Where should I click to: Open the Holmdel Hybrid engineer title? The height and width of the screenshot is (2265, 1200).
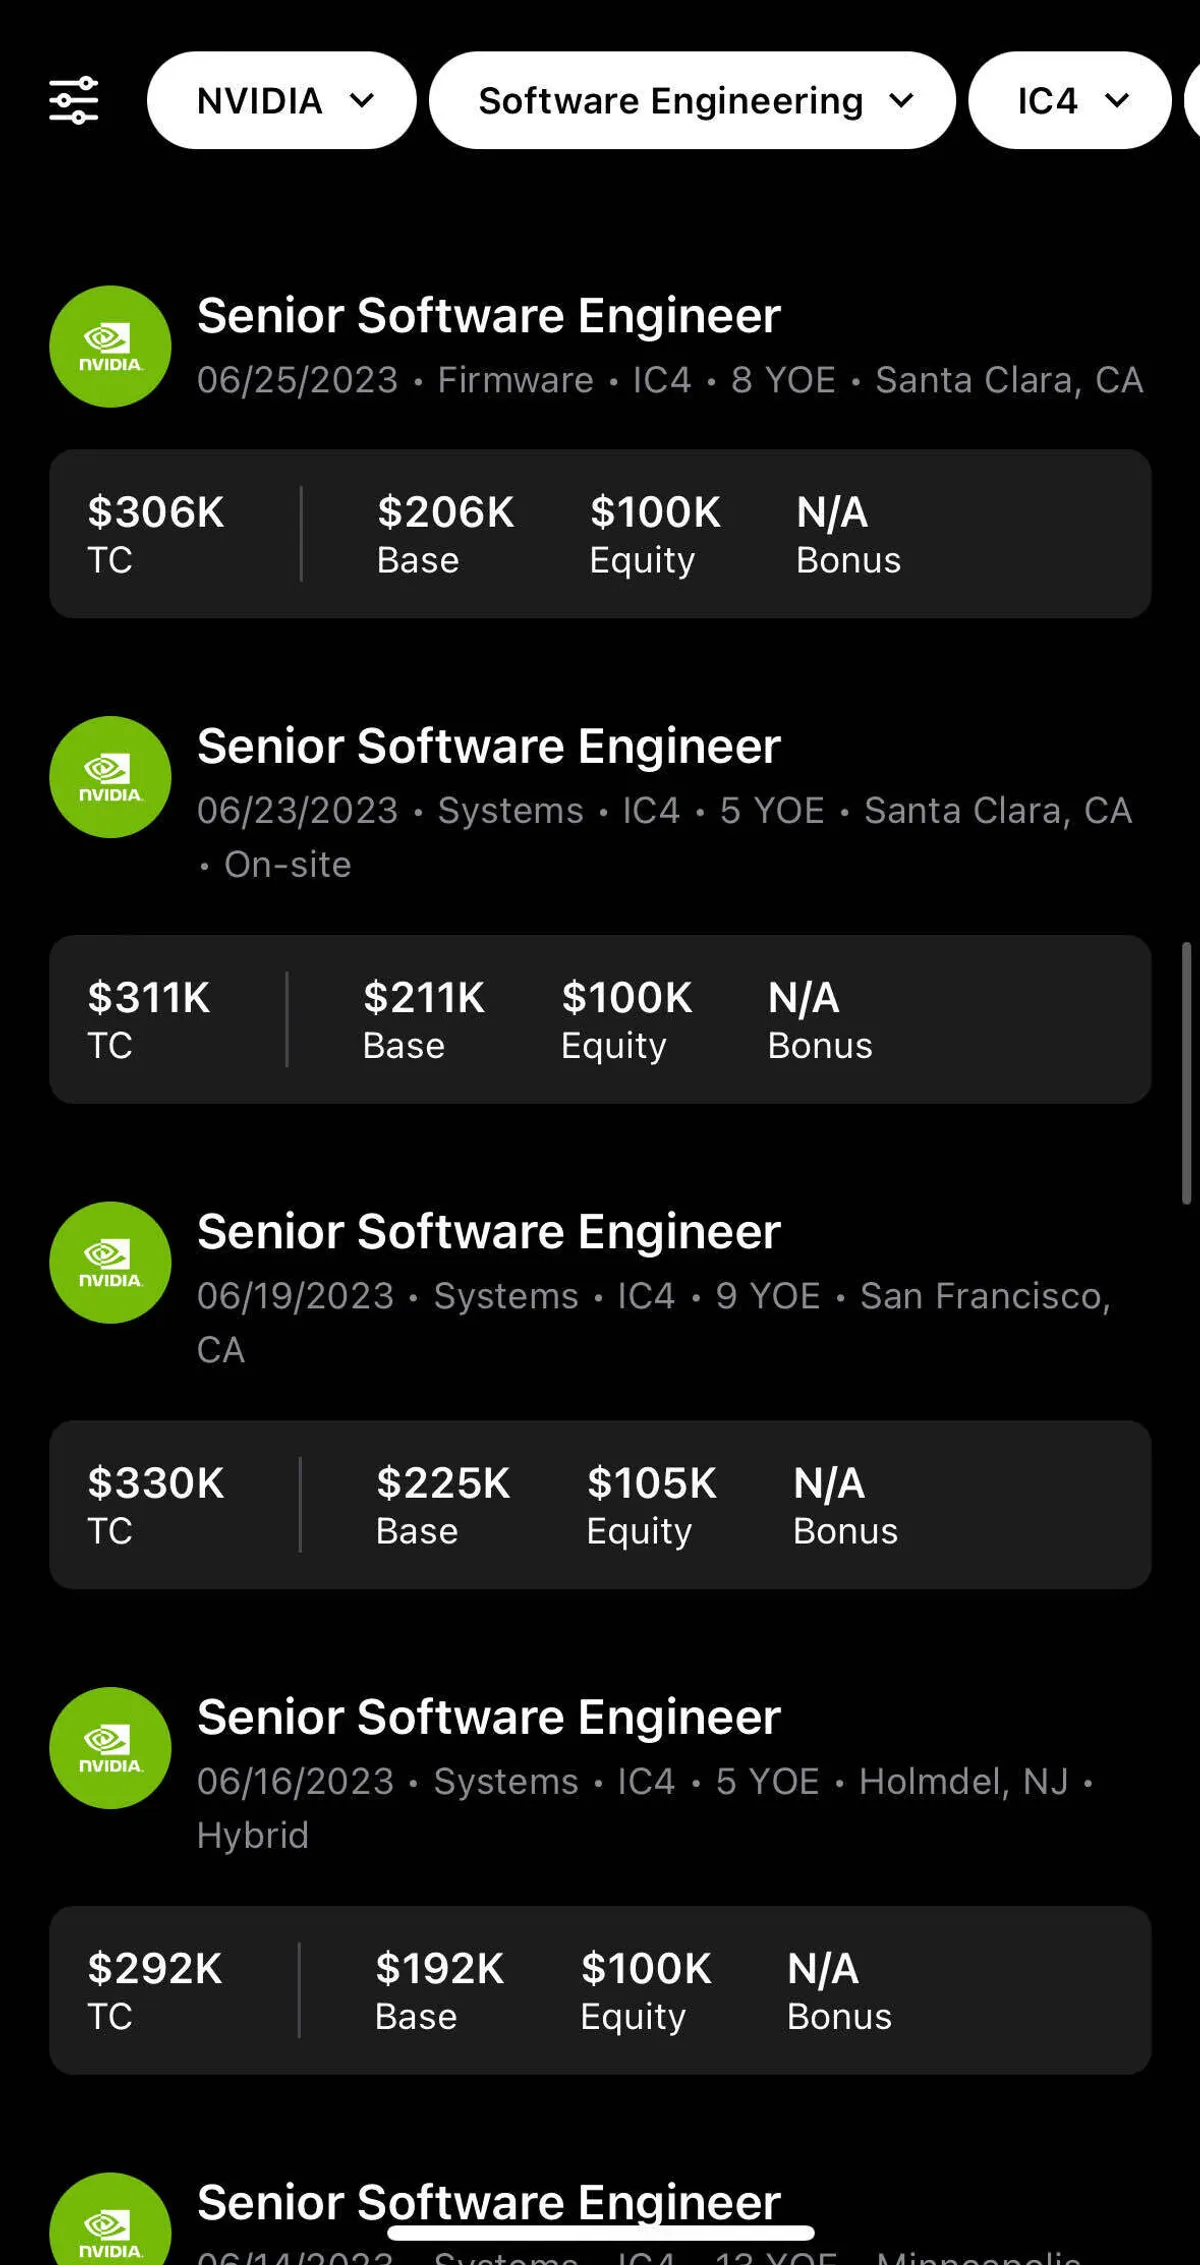tap(488, 1717)
